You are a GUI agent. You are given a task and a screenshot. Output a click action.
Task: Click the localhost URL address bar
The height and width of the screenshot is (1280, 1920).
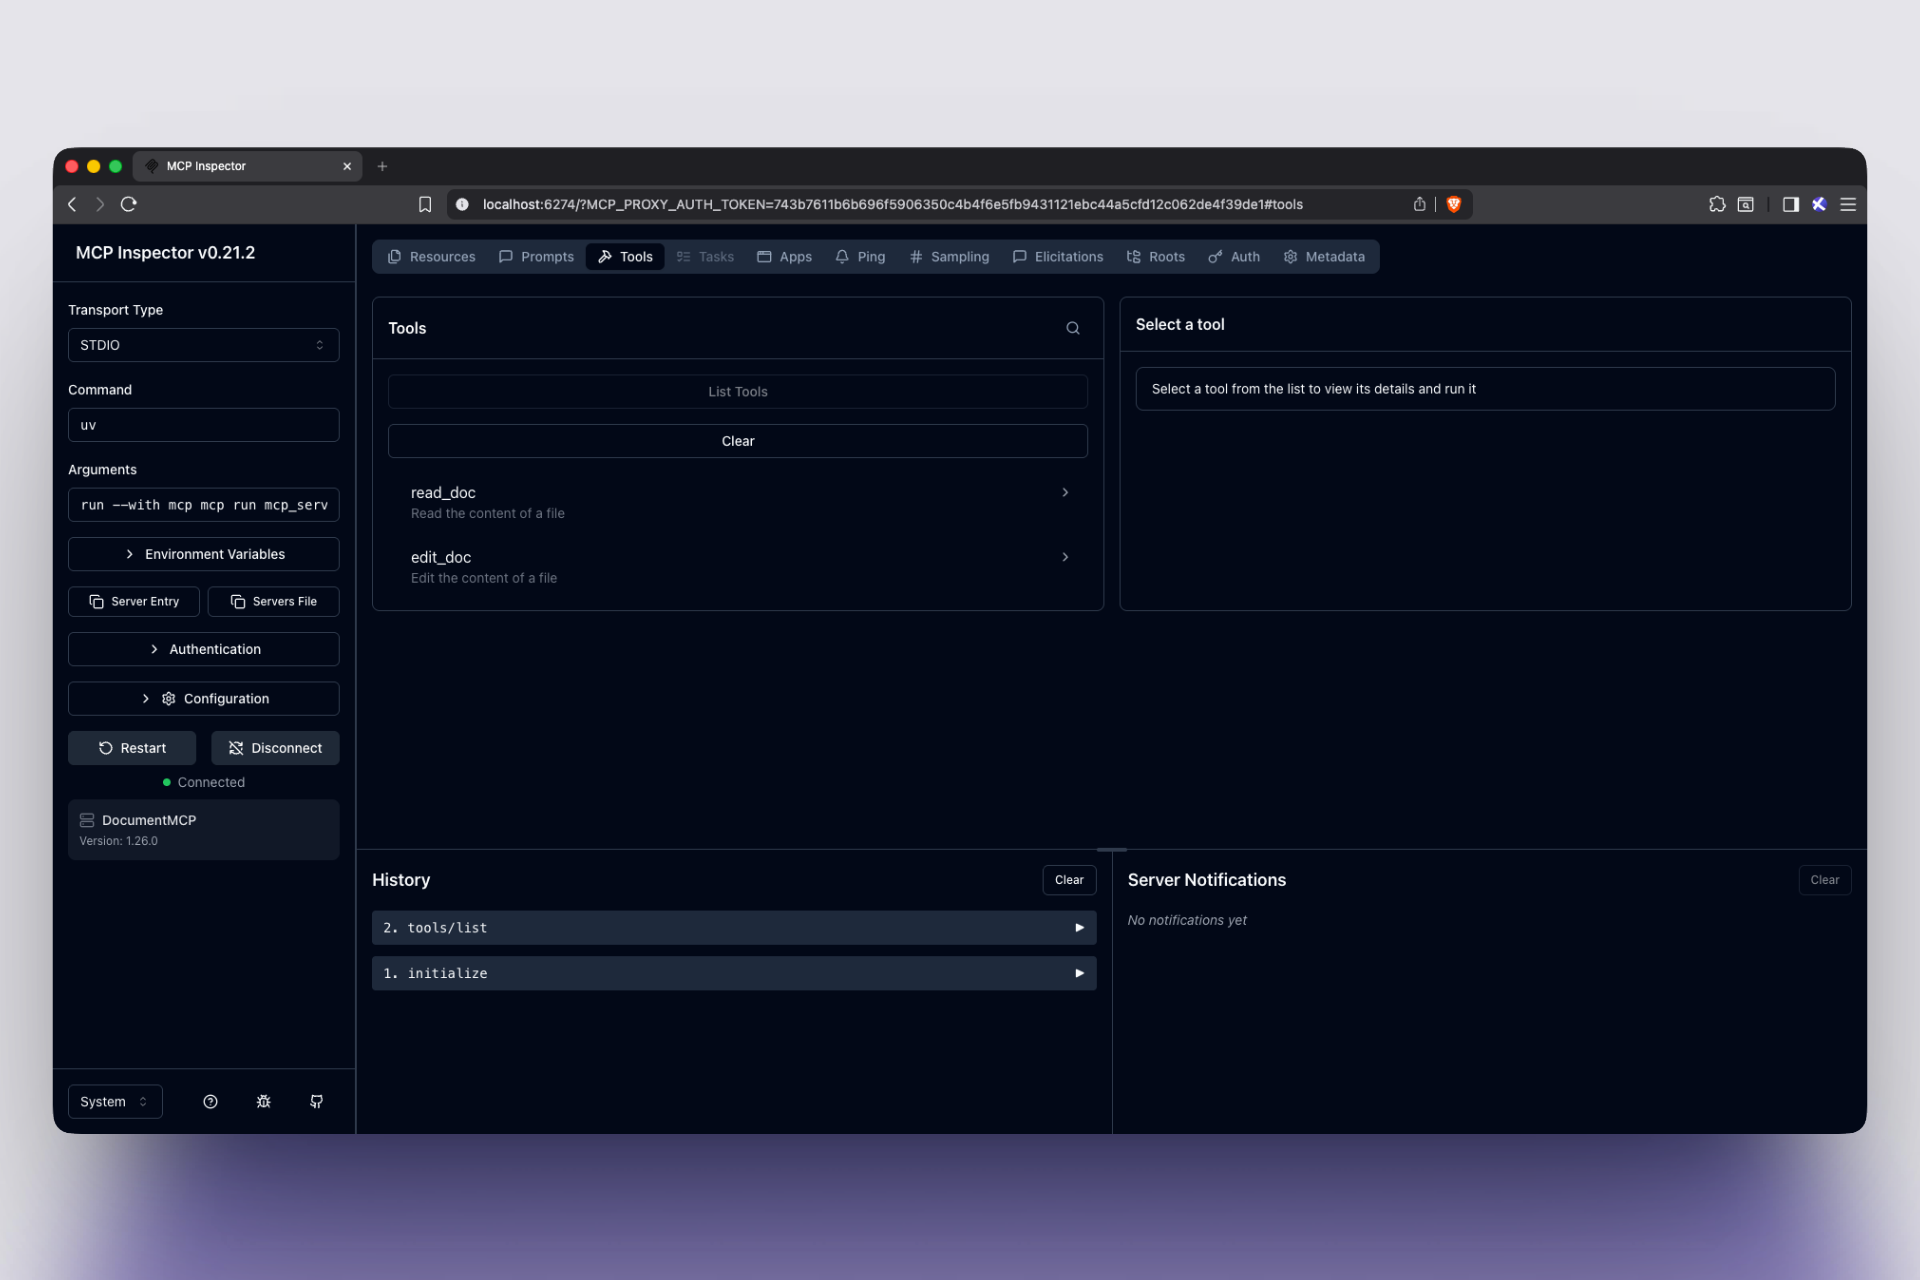pyautogui.click(x=892, y=204)
